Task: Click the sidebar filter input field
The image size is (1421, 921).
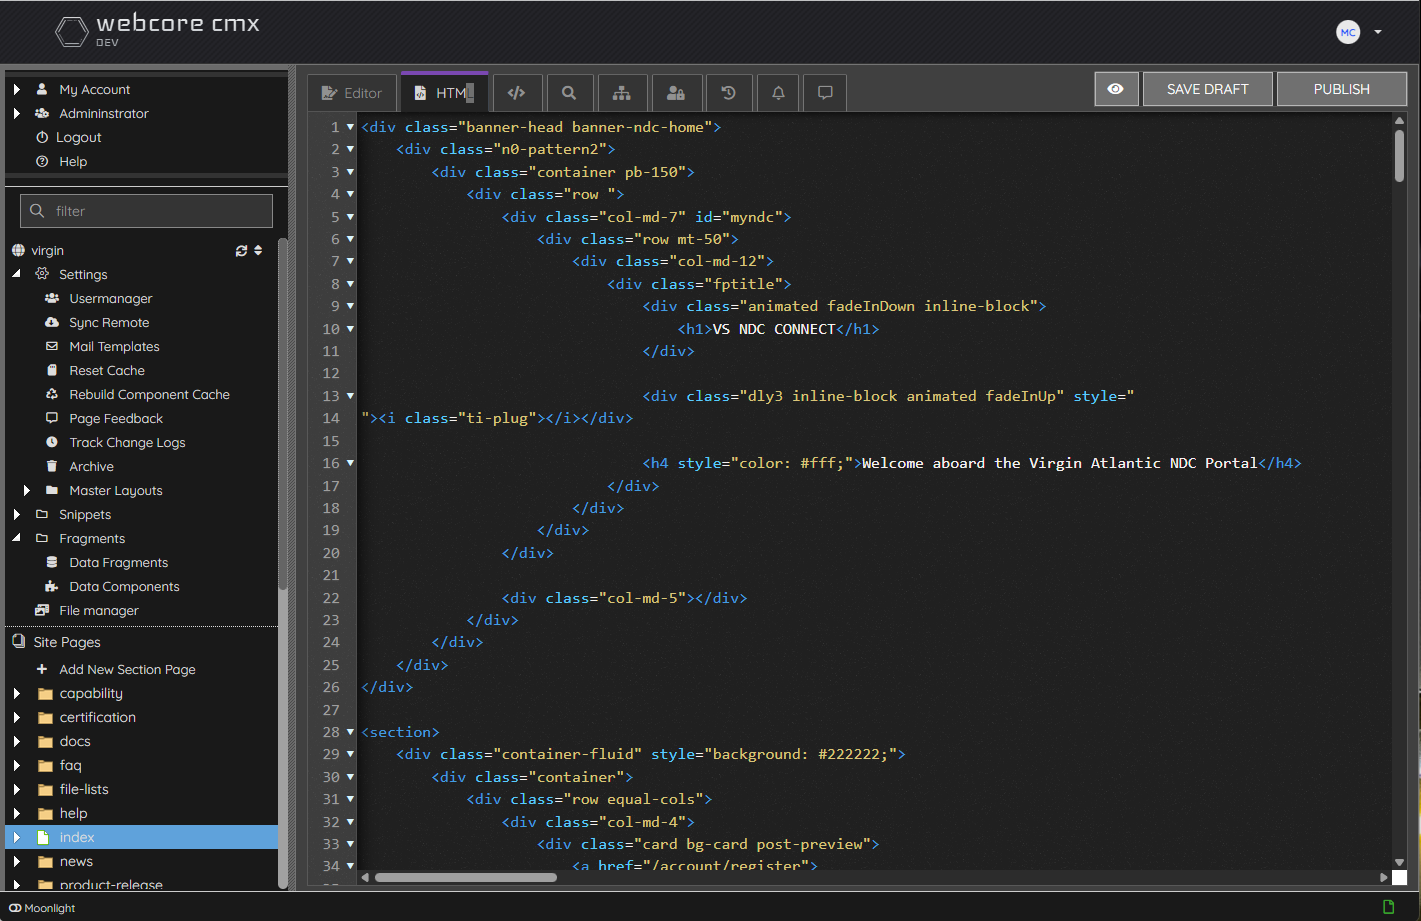Action: [x=147, y=211]
